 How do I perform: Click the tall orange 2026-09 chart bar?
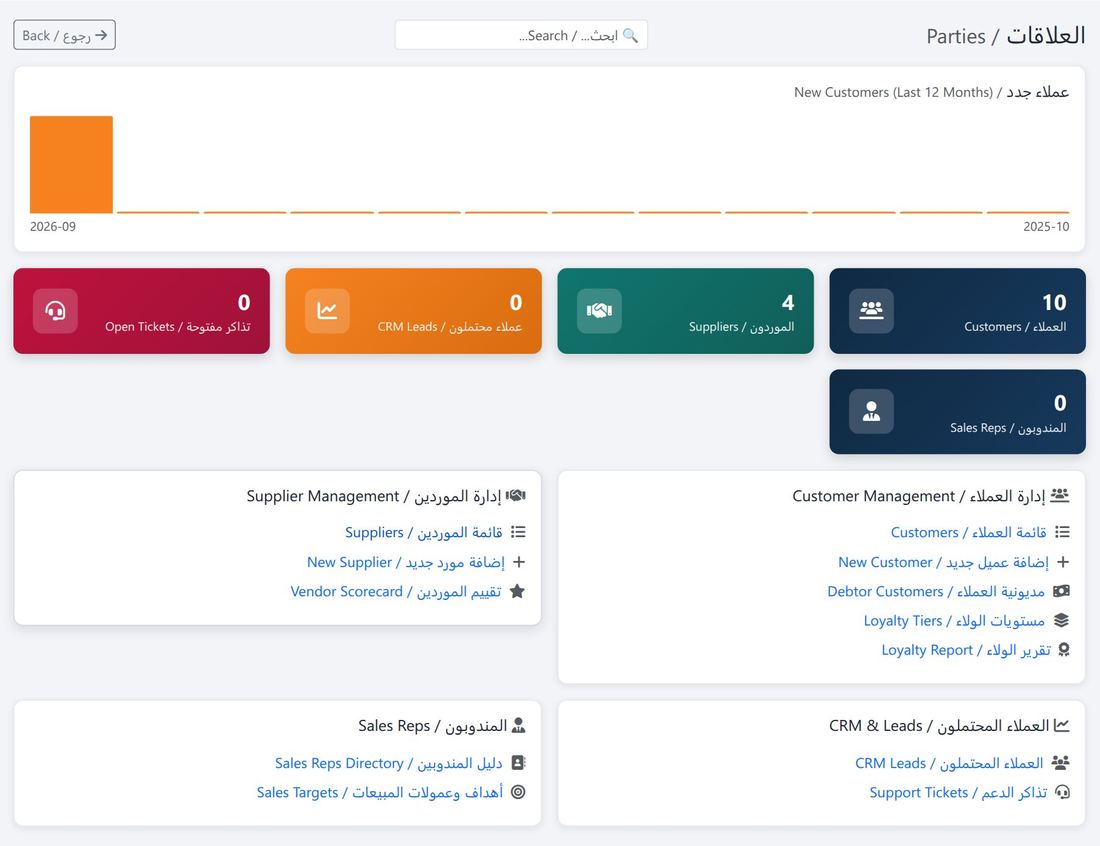[x=72, y=164]
